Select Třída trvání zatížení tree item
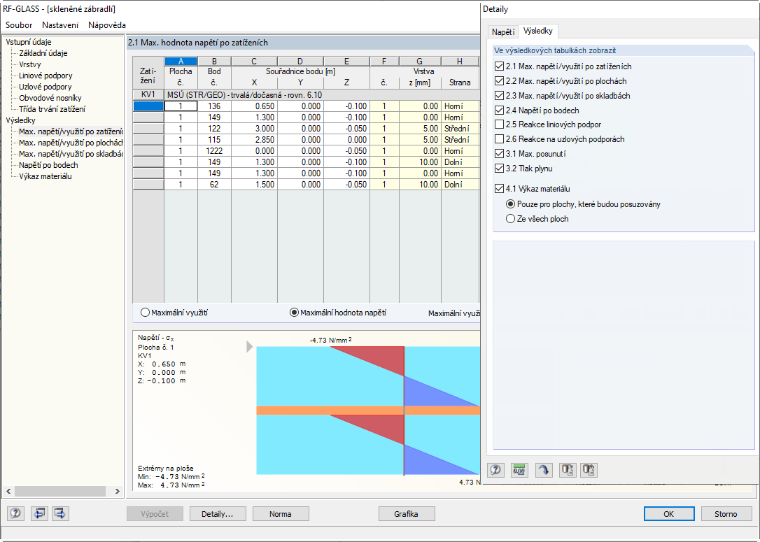This screenshot has height=542, width=760. click(x=52, y=109)
